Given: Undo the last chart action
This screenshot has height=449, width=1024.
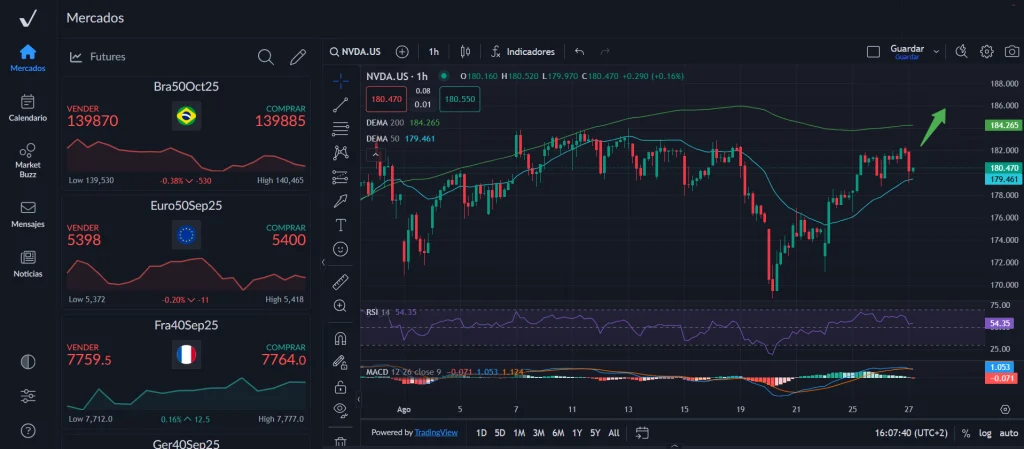Looking at the screenshot, I should [579, 52].
